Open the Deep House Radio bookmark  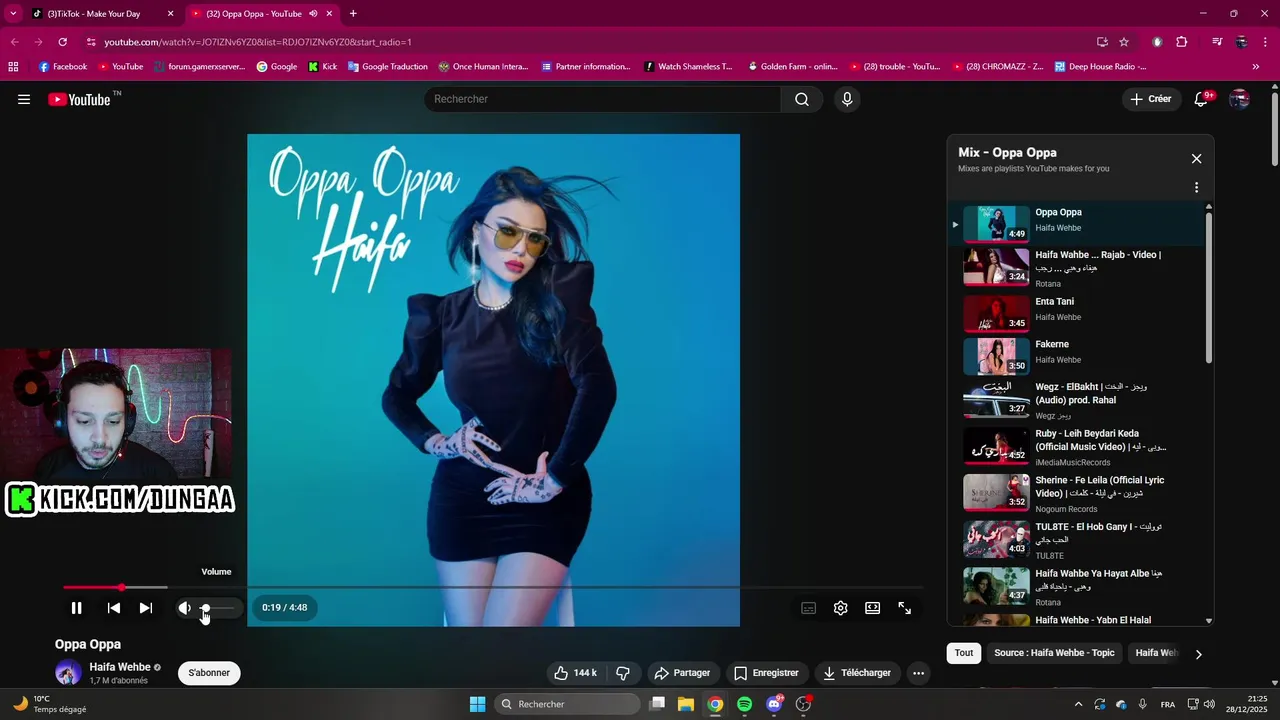click(1099, 67)
